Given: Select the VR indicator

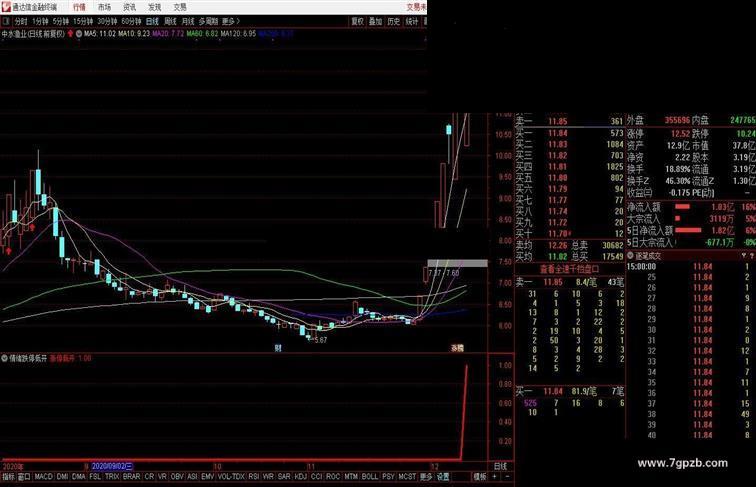Looking at the screenshot, I should 162,477.
